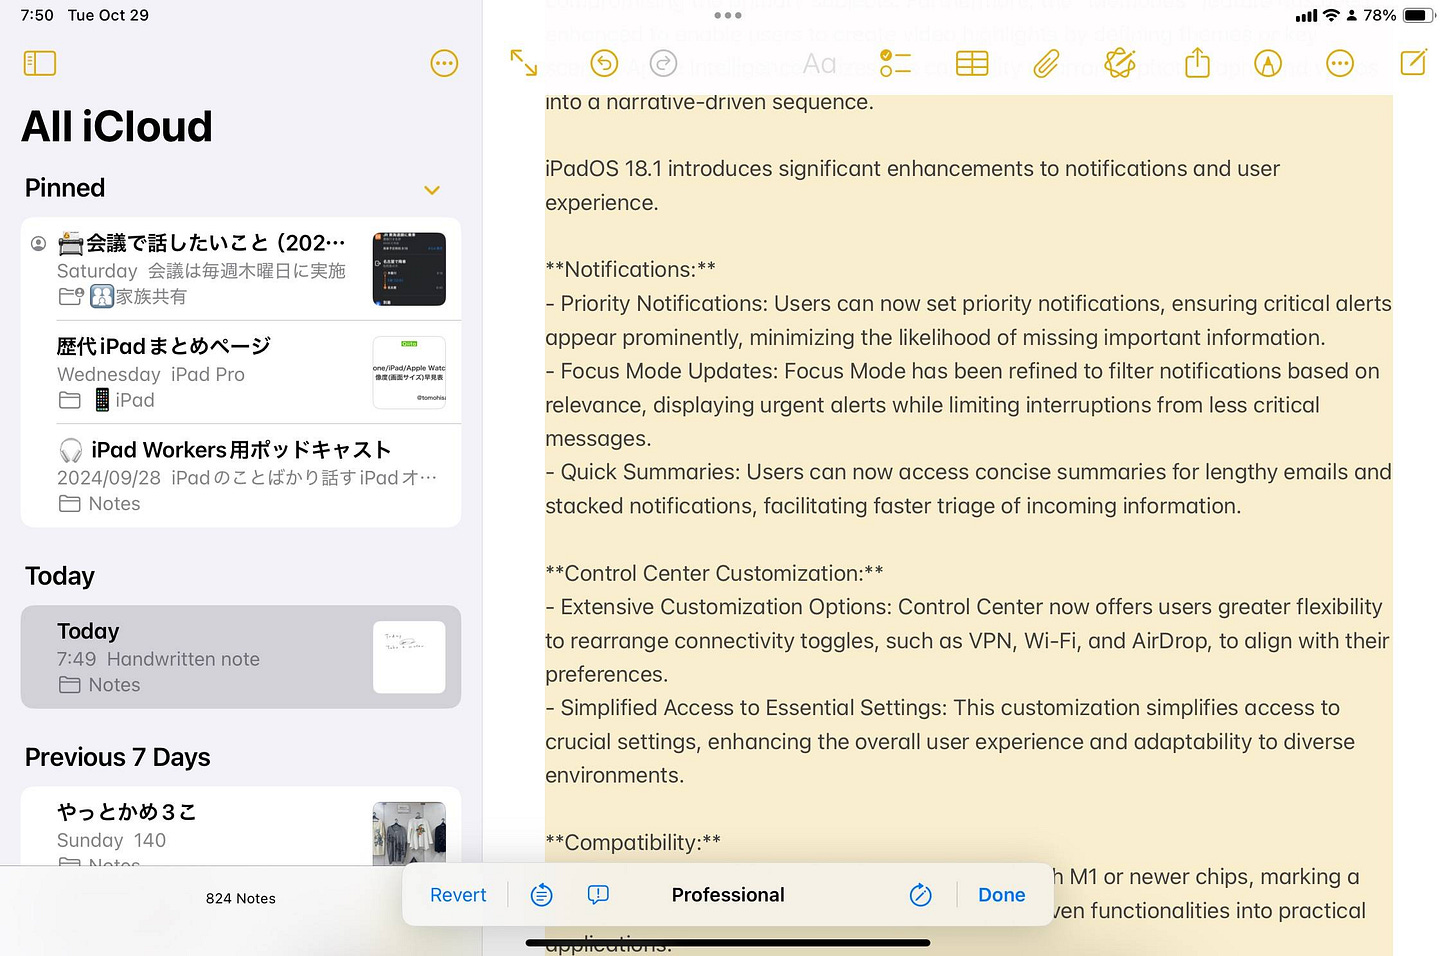The height and width of the screenshot is (956, 1456).
Task: Open the 歴代iPadまとめページ note
Action: tap(241, 372)
